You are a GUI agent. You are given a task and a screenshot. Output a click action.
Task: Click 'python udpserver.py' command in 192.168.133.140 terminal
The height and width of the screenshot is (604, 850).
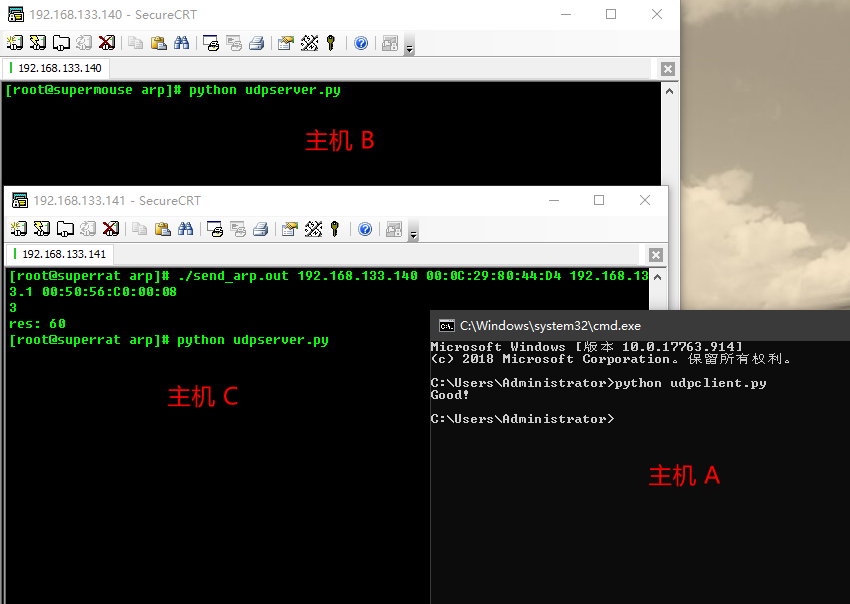point(265,90)
